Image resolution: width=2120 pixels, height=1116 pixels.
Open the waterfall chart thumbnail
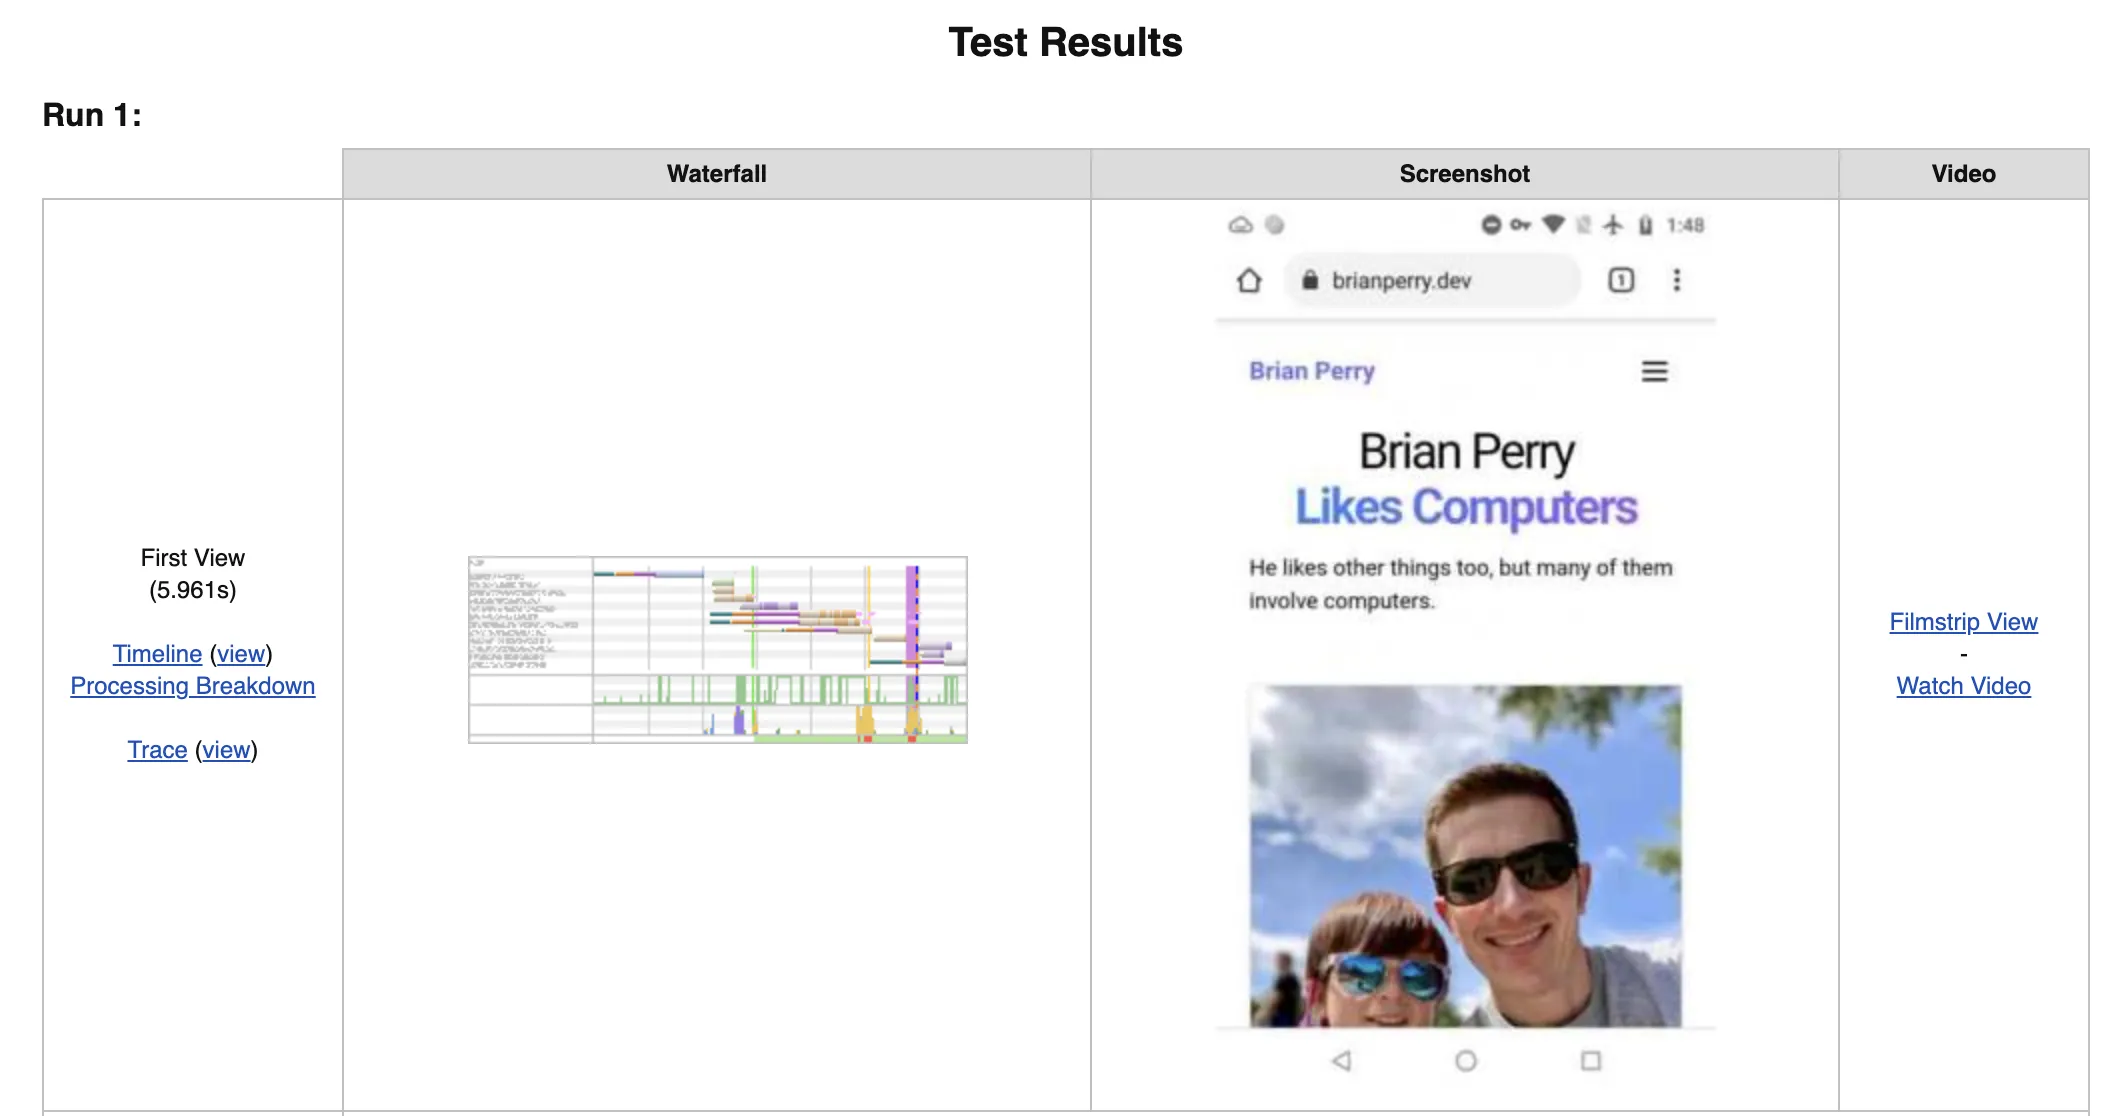point(717,650)
